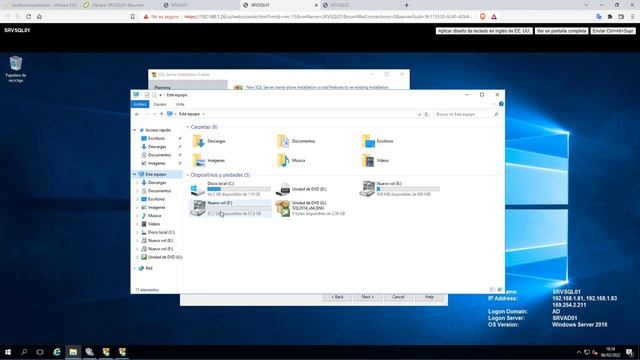Image resolution: width=640 pixels, height=360 pixels.
Task: Open Explorer help via the blue question icon
Action: (x=501, y=104)
